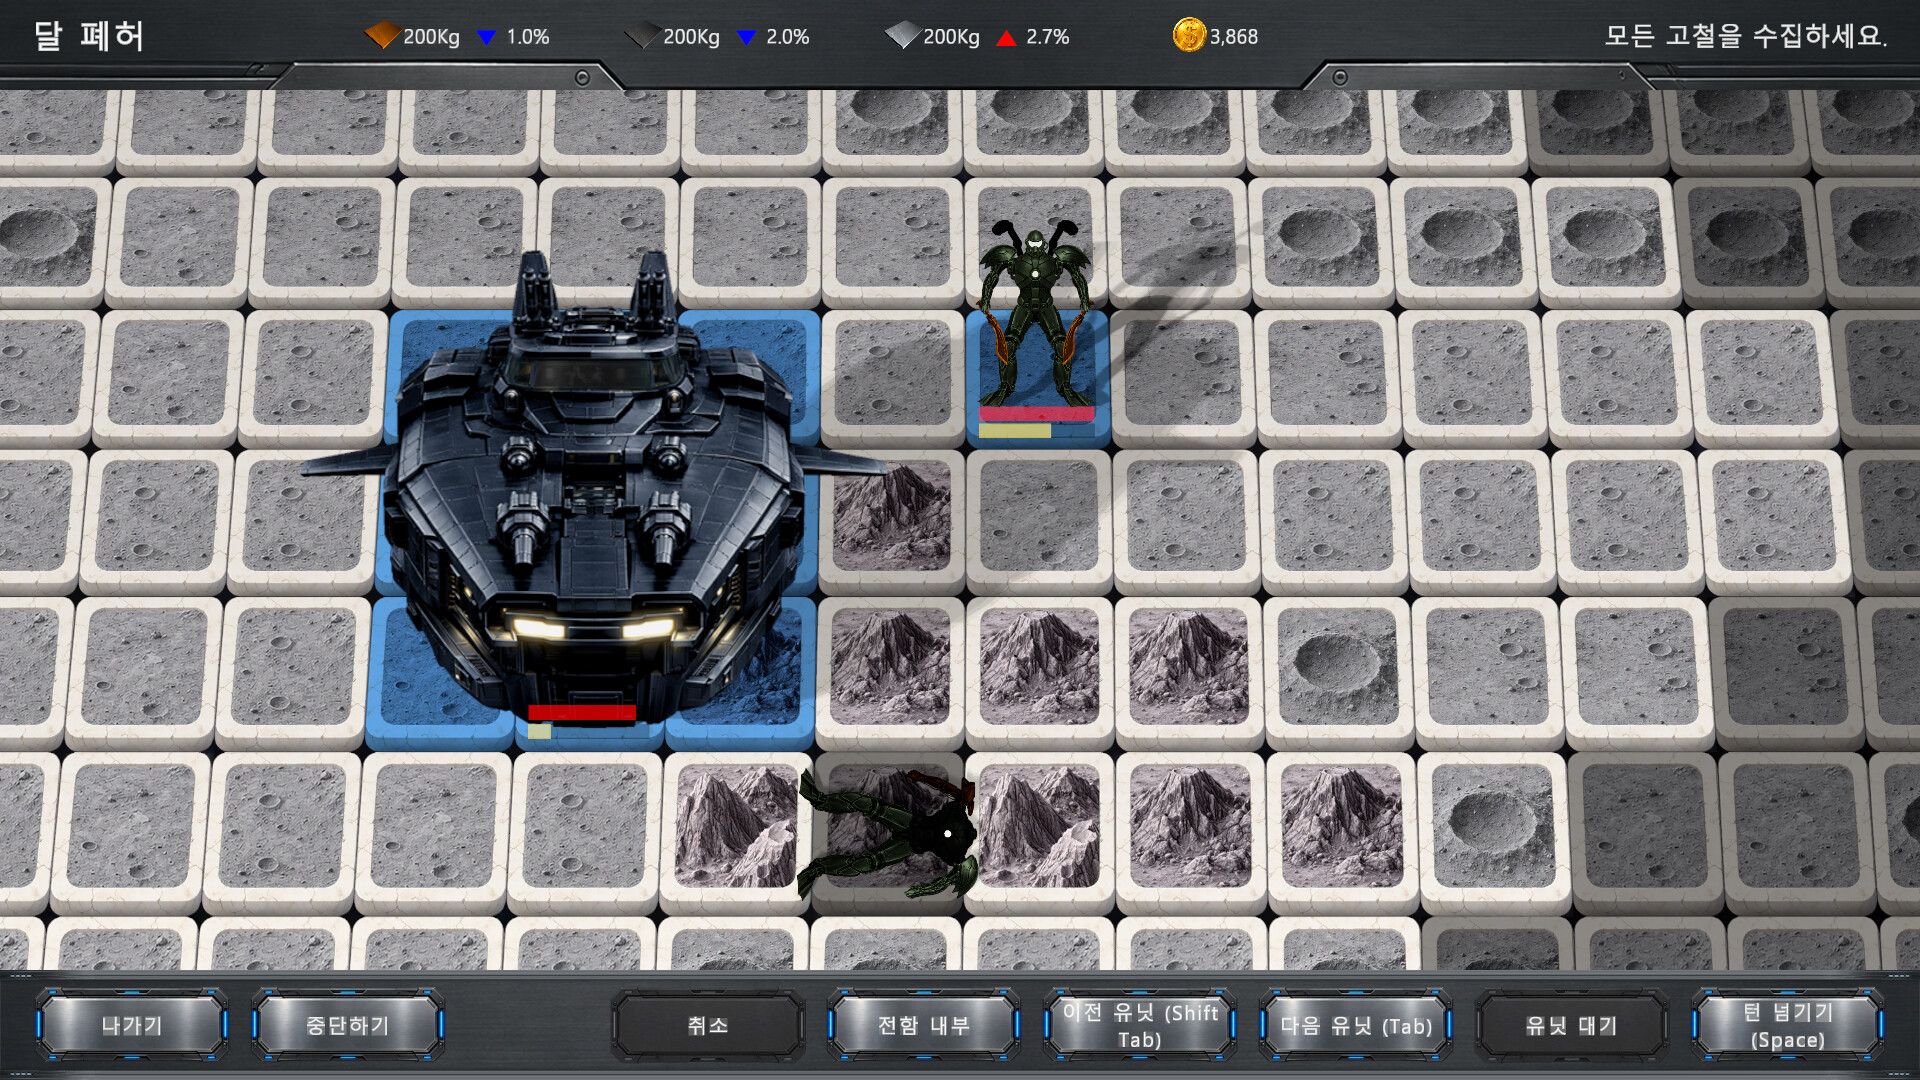This screenshot has height=1080, width=1920.
Task: Click the 나가기 exit button
Action: (132, 1025)
